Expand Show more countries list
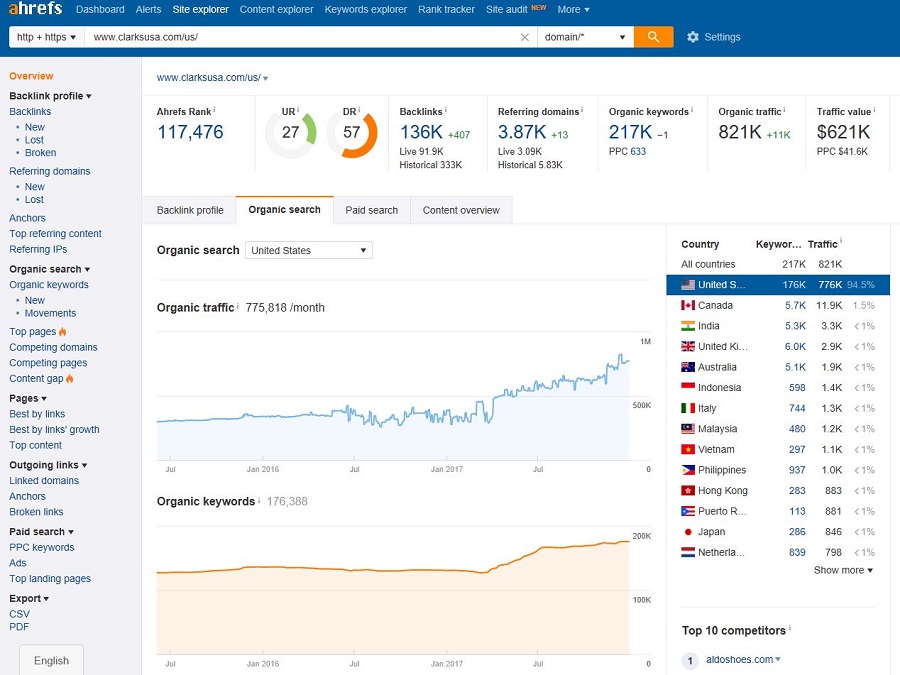Screen dimensions: 900x675 (843, 570)
